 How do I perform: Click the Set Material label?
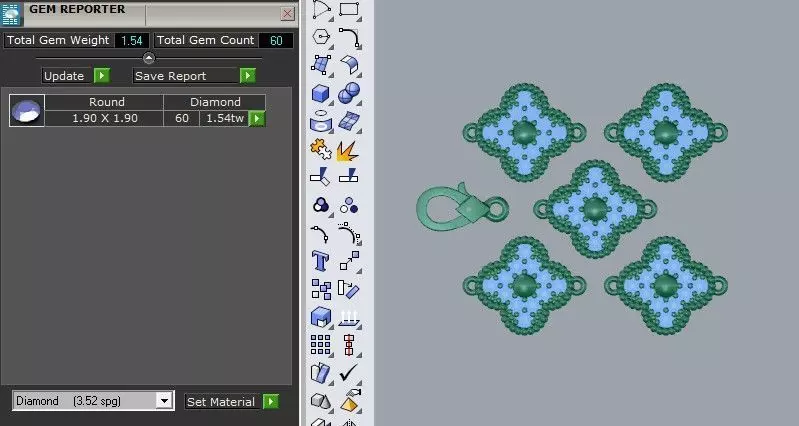tap(221, 402)
